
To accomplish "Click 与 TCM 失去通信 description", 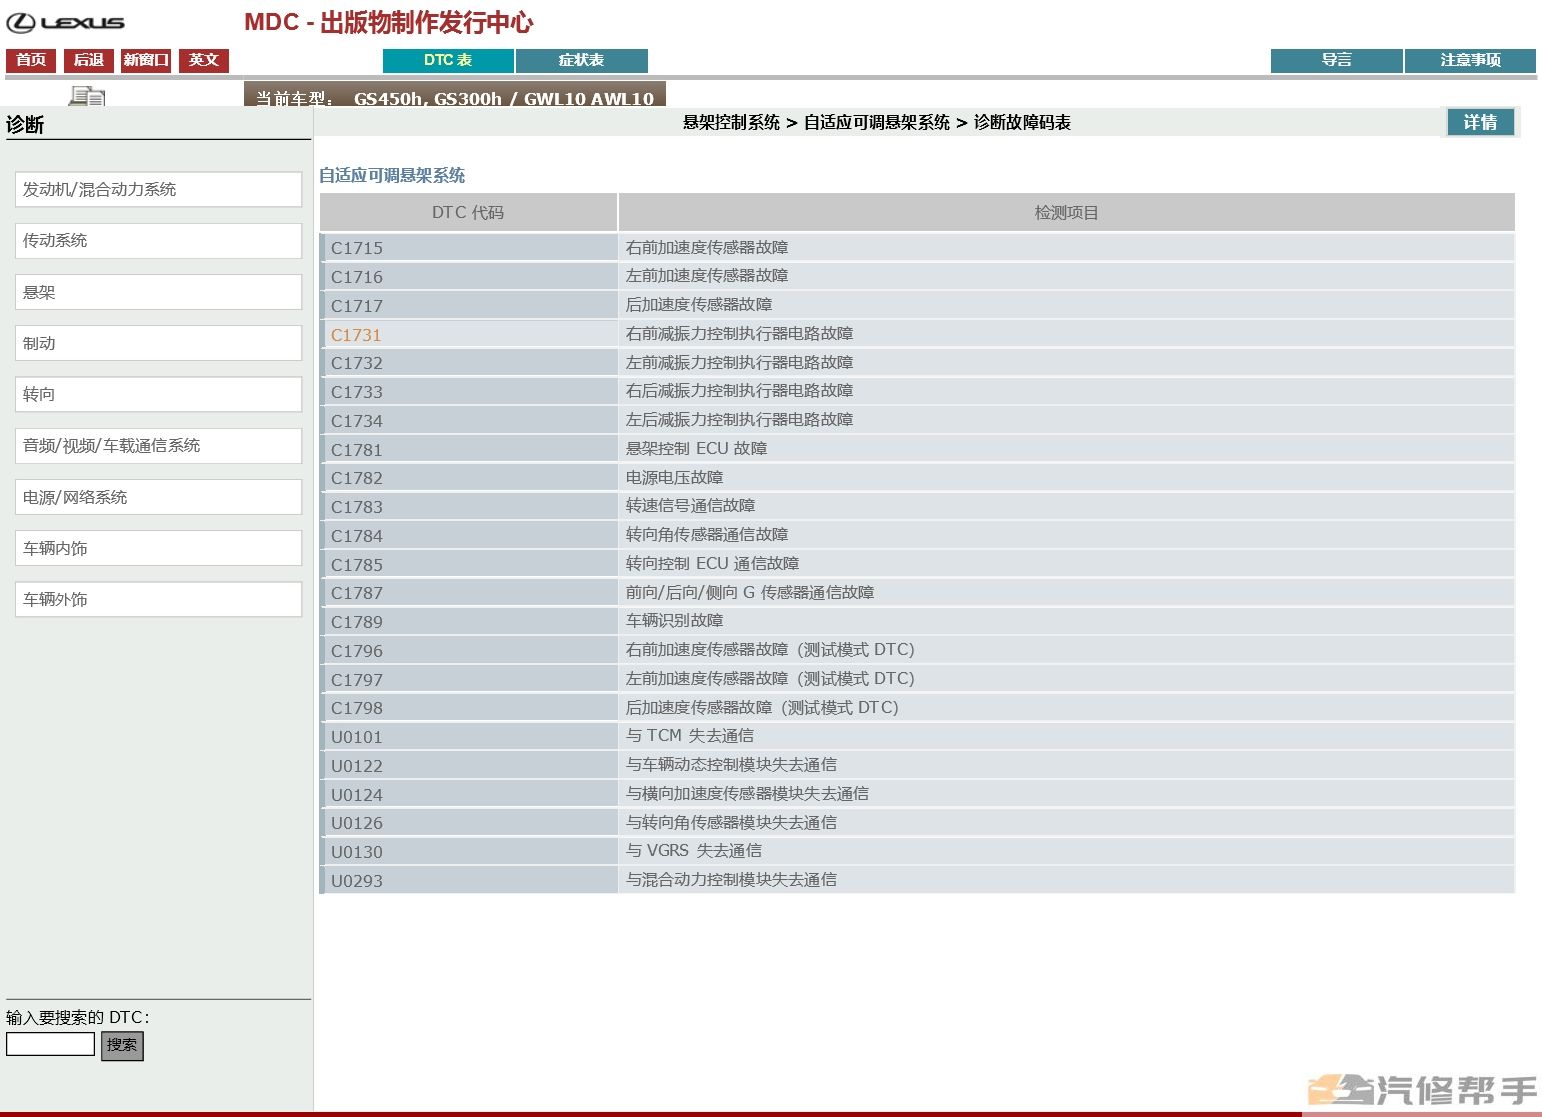I will click(690, 735).
